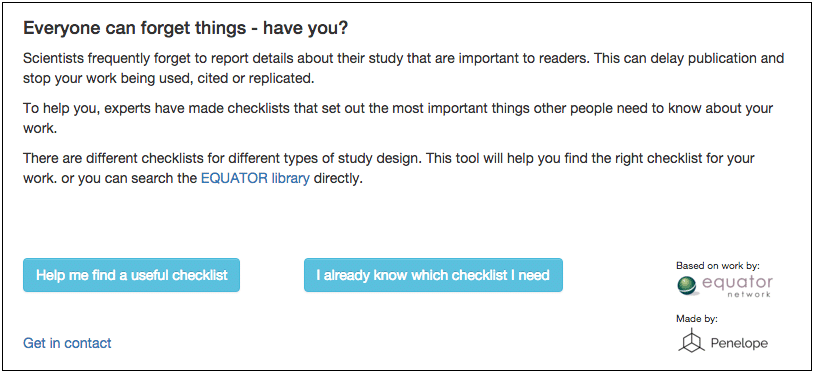Click the word "network" under equator

coord(750,294)
